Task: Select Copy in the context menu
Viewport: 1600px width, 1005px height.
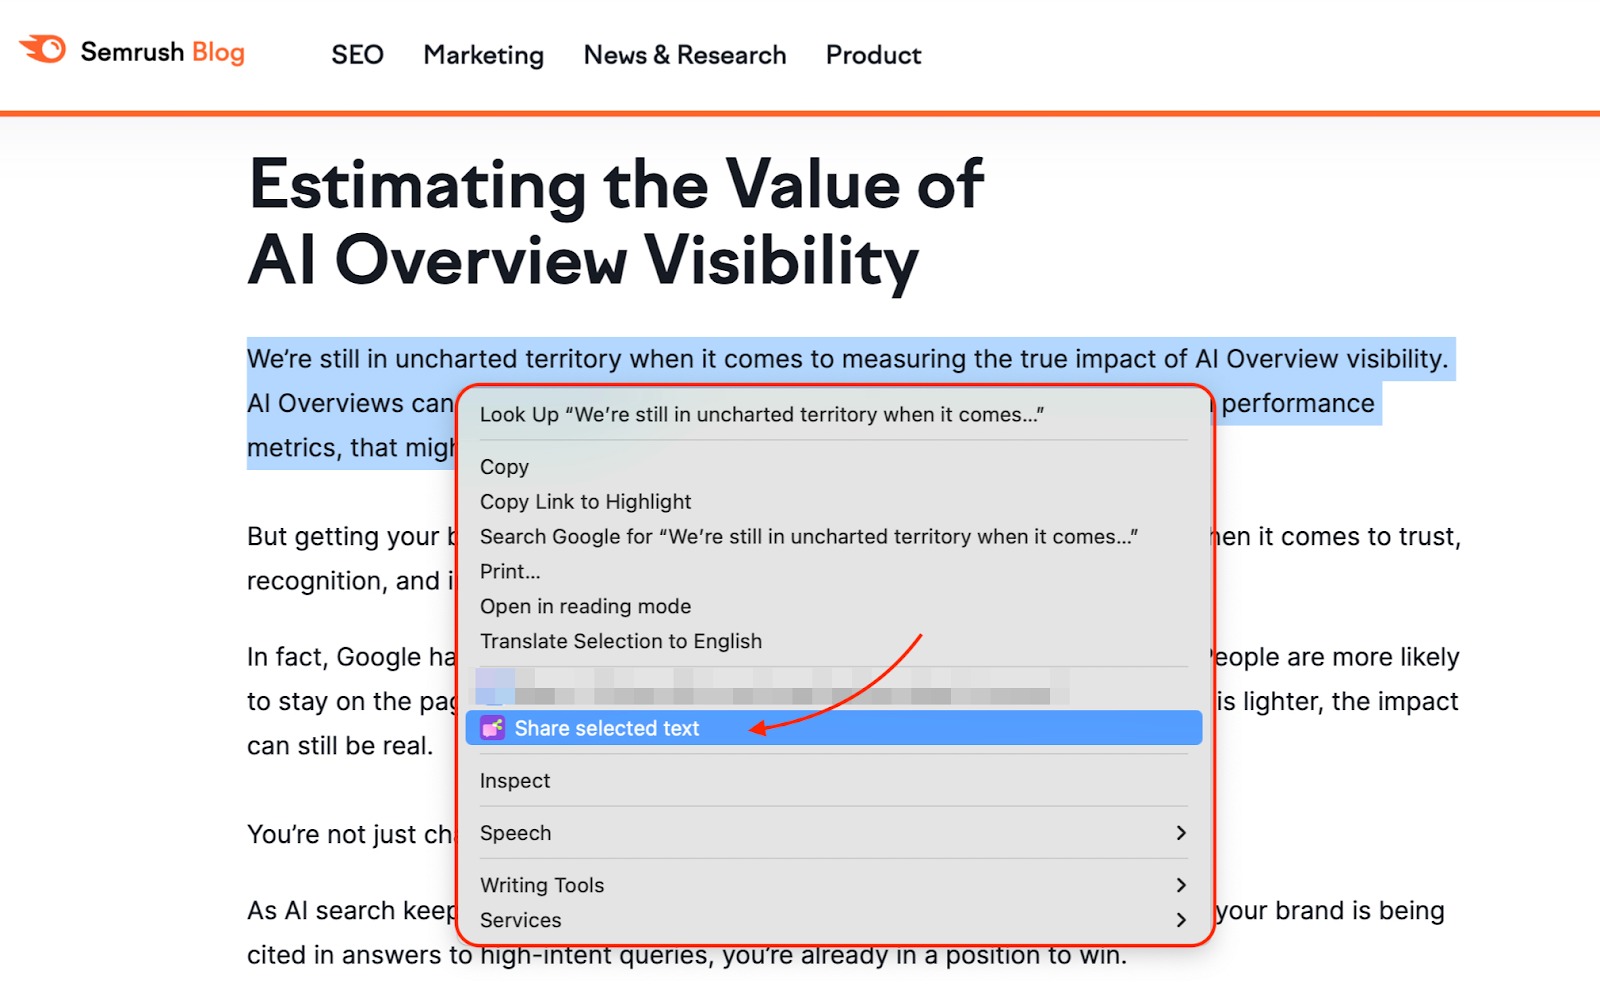Action: 504,467
